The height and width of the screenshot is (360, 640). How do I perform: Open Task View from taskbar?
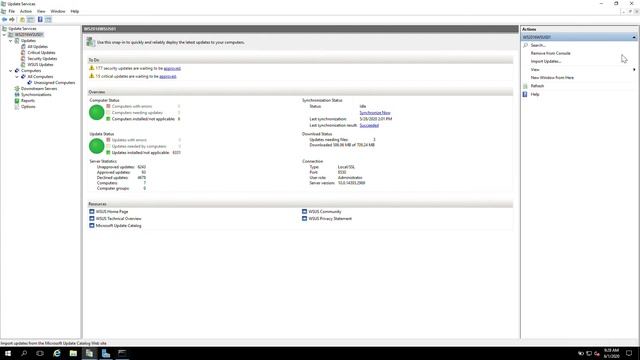click(x=40, y=353)
